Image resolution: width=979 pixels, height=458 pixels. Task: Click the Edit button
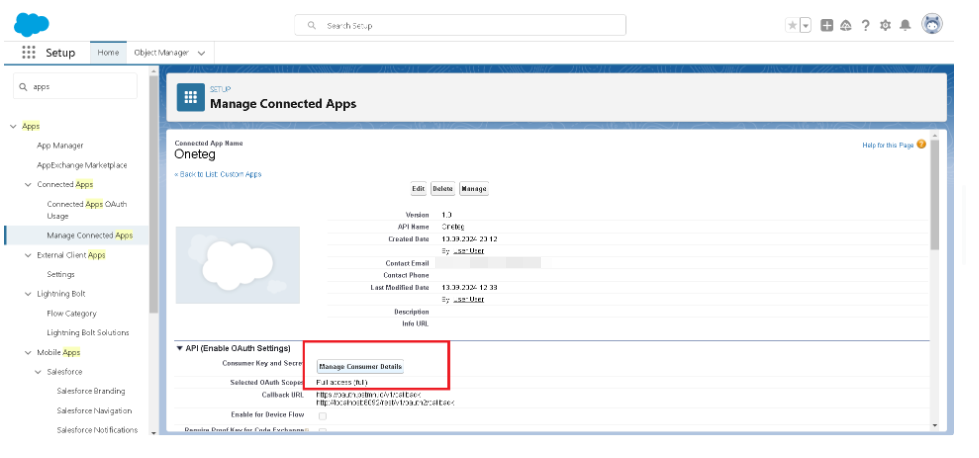(418, 189)
